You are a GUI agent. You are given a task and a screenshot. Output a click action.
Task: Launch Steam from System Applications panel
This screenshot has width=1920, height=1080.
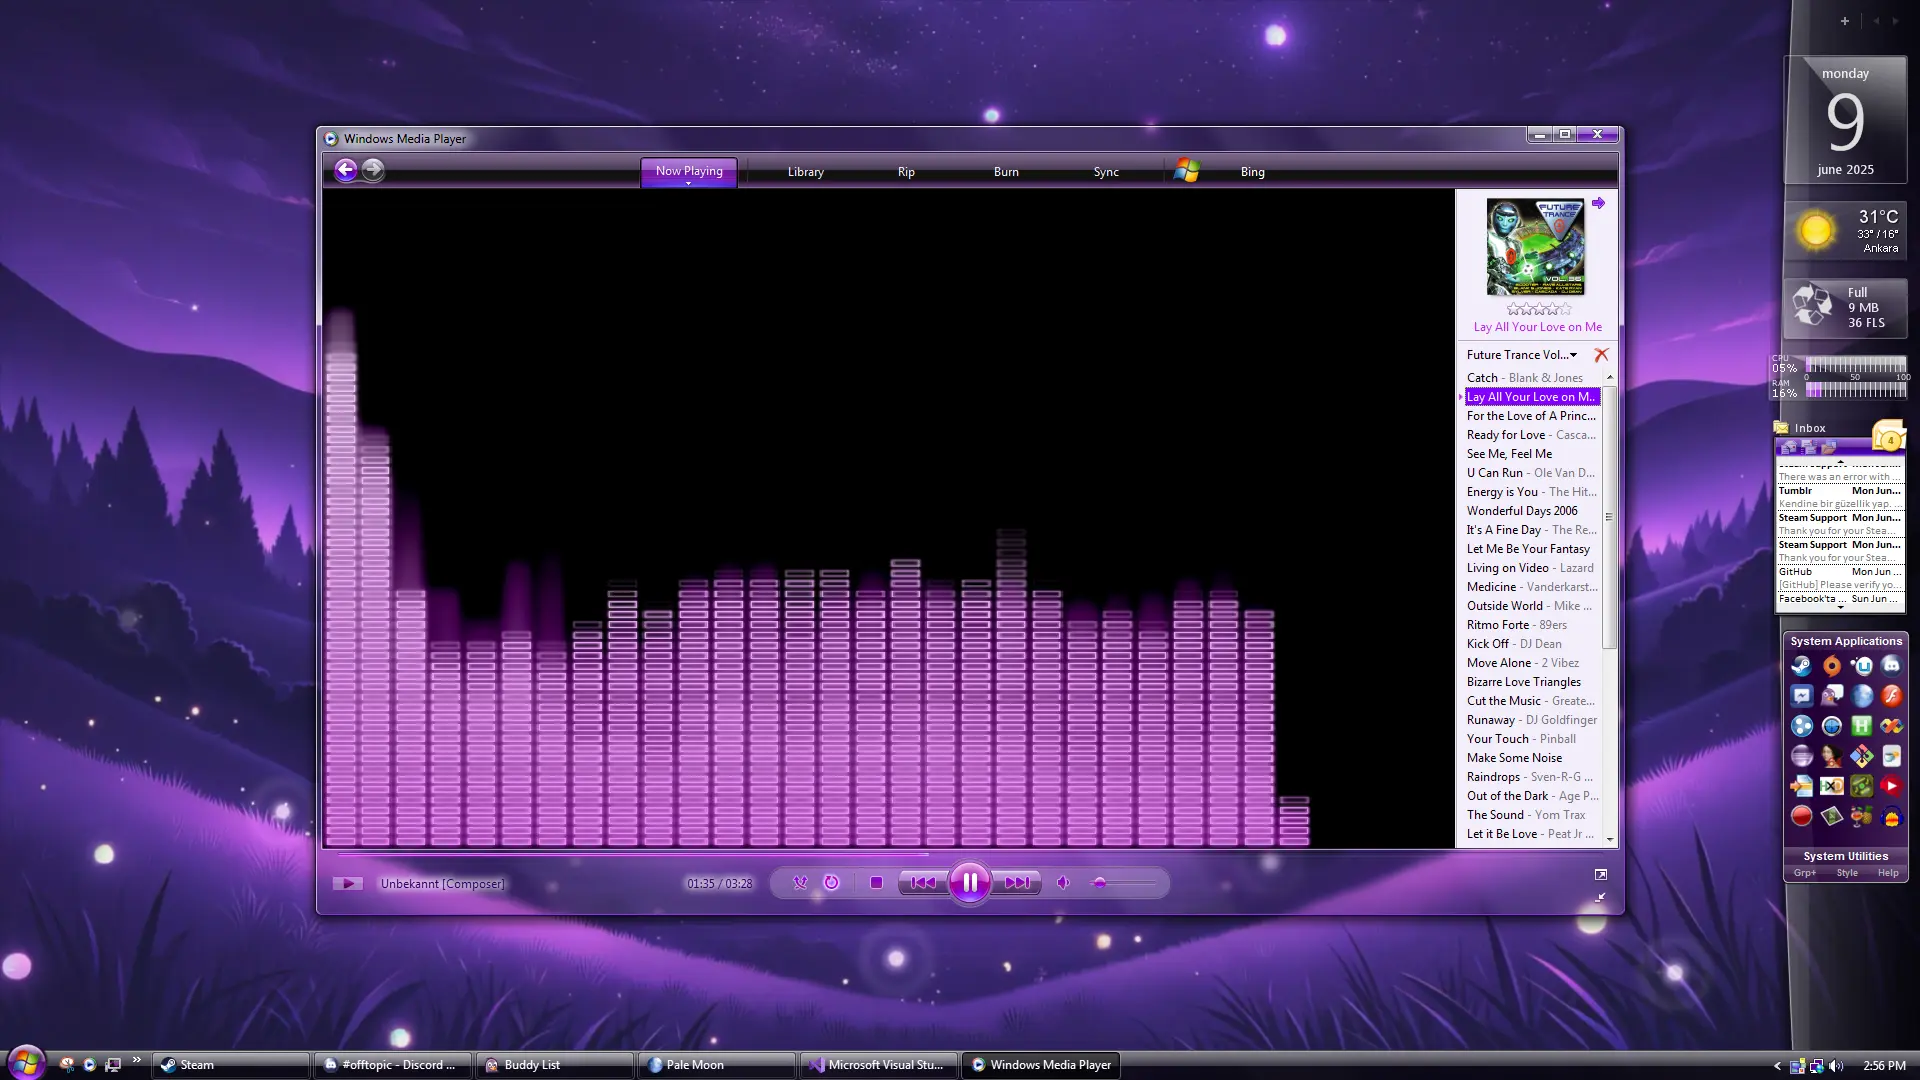click(x=1802, y=666)
